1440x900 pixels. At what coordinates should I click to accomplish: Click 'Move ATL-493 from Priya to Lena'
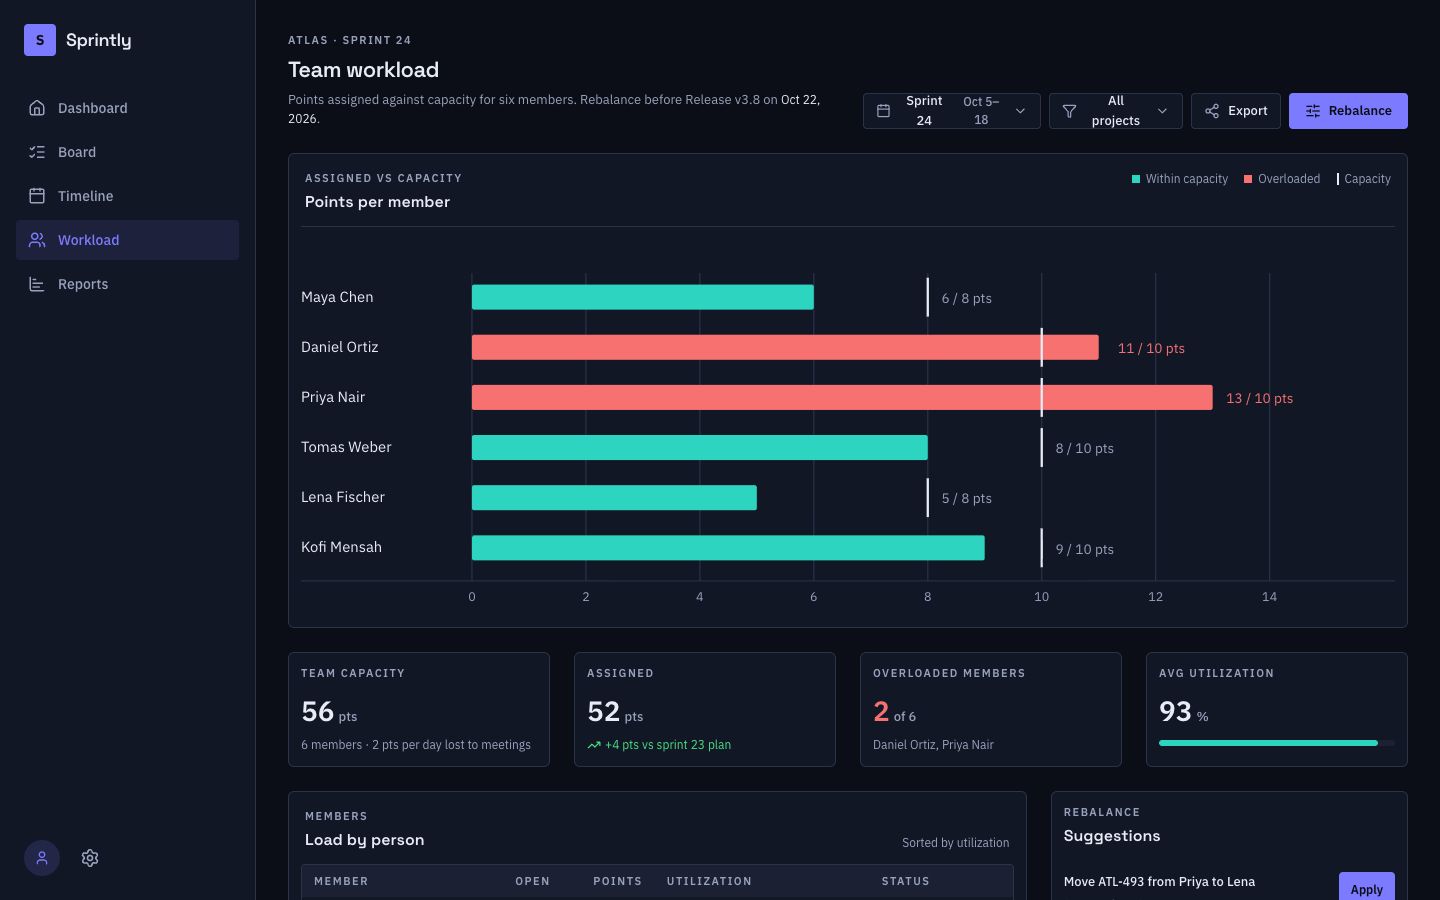[x=1159, y=882]
